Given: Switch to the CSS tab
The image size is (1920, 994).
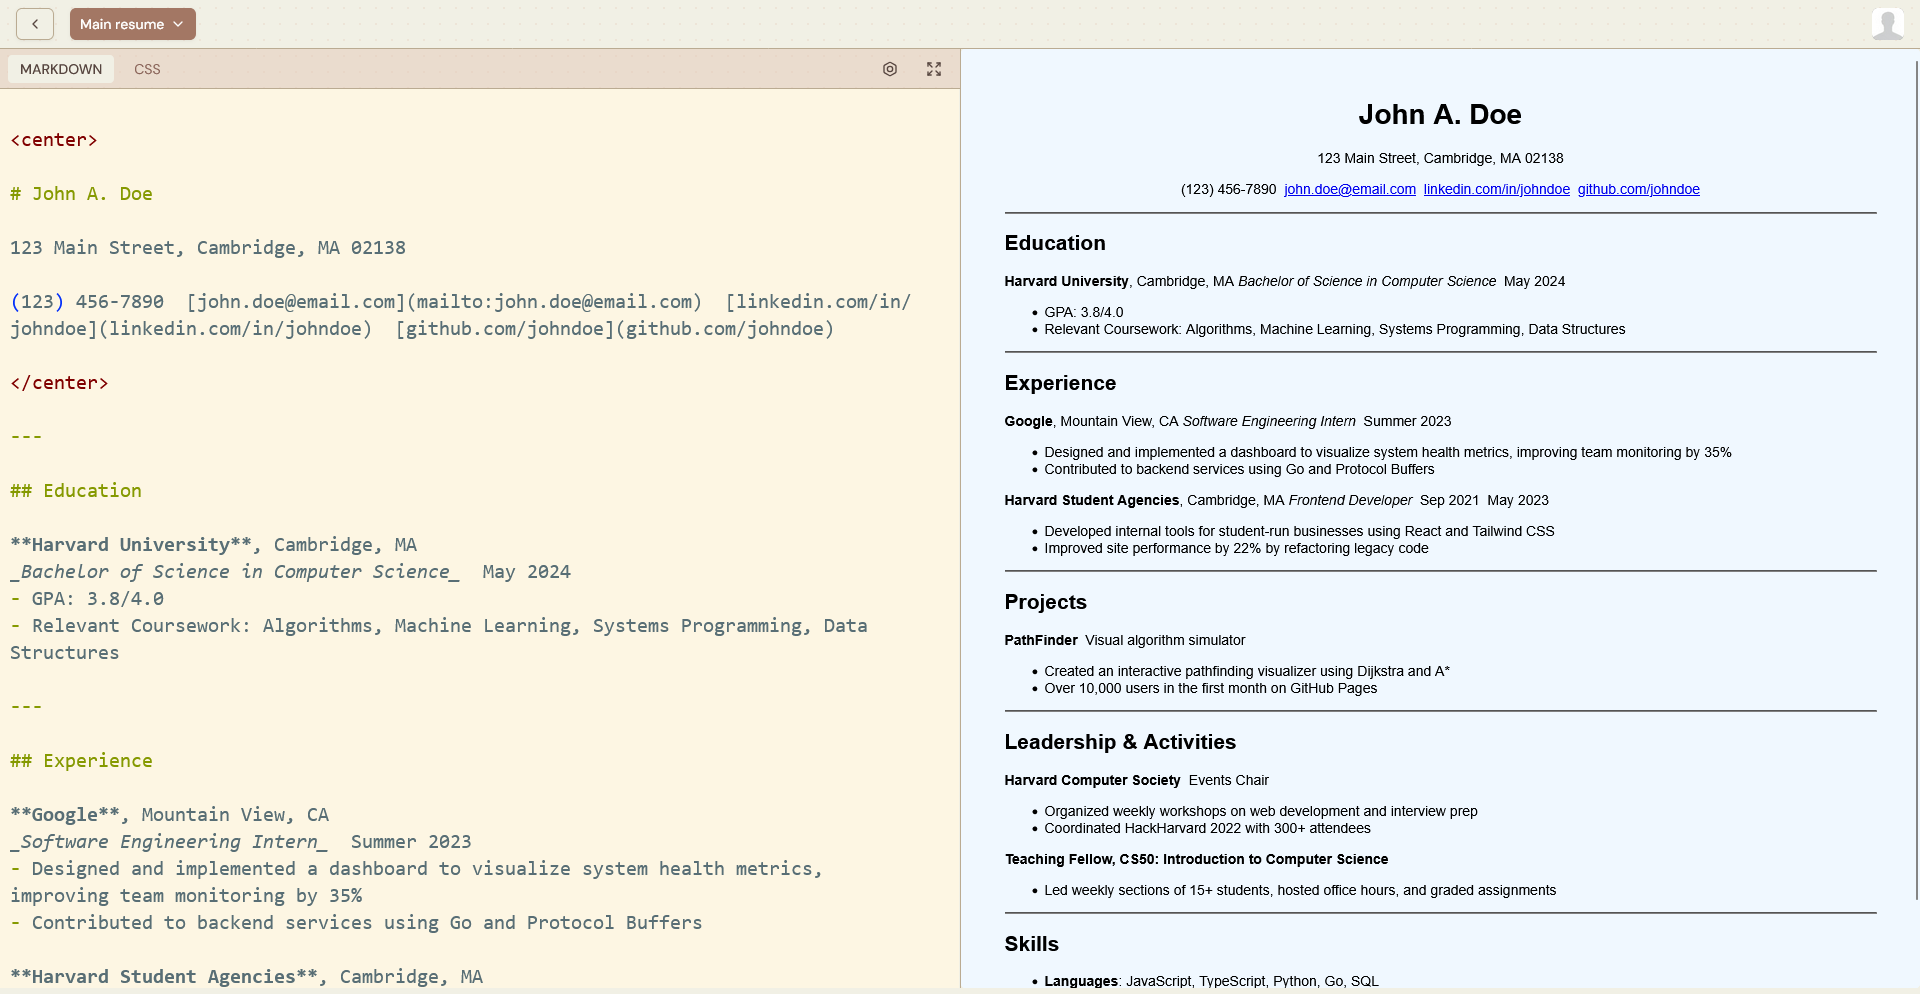Looking at the screenshot, I should pyautogui.click(x=146, y=69).
